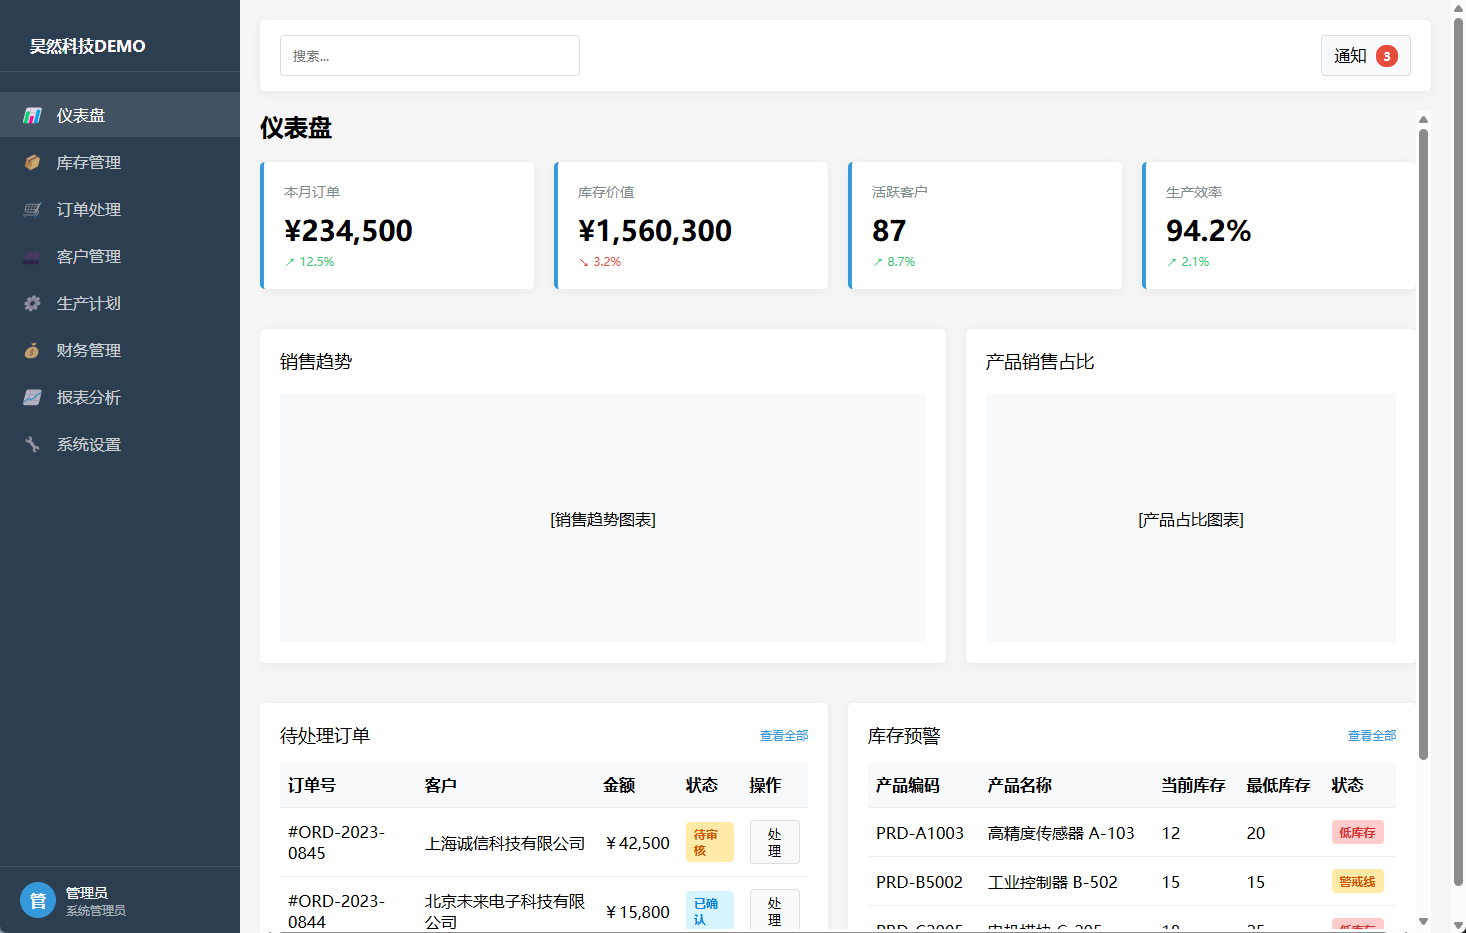Click the 搜索 search input field

[429, 55]
